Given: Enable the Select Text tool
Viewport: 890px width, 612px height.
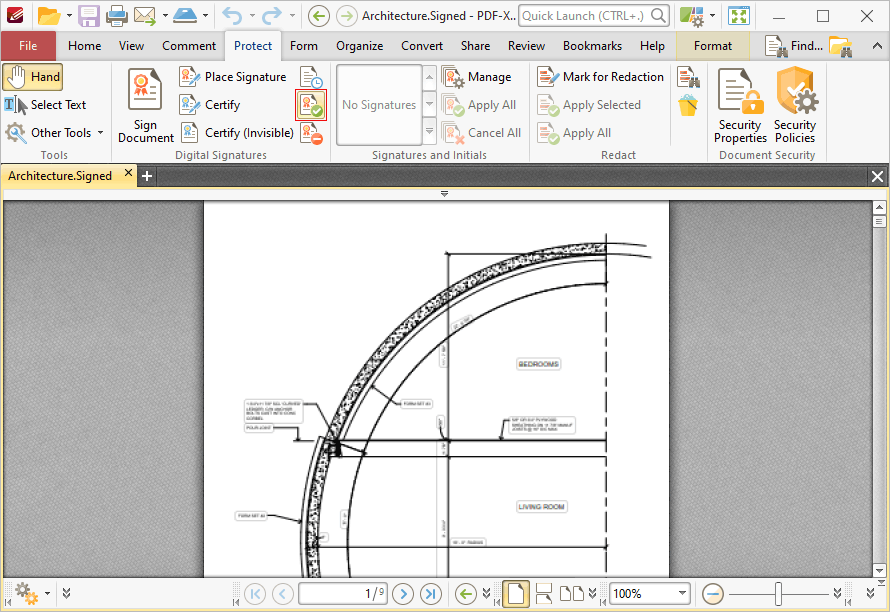Looking at the screenshot, I should (46, 105).
